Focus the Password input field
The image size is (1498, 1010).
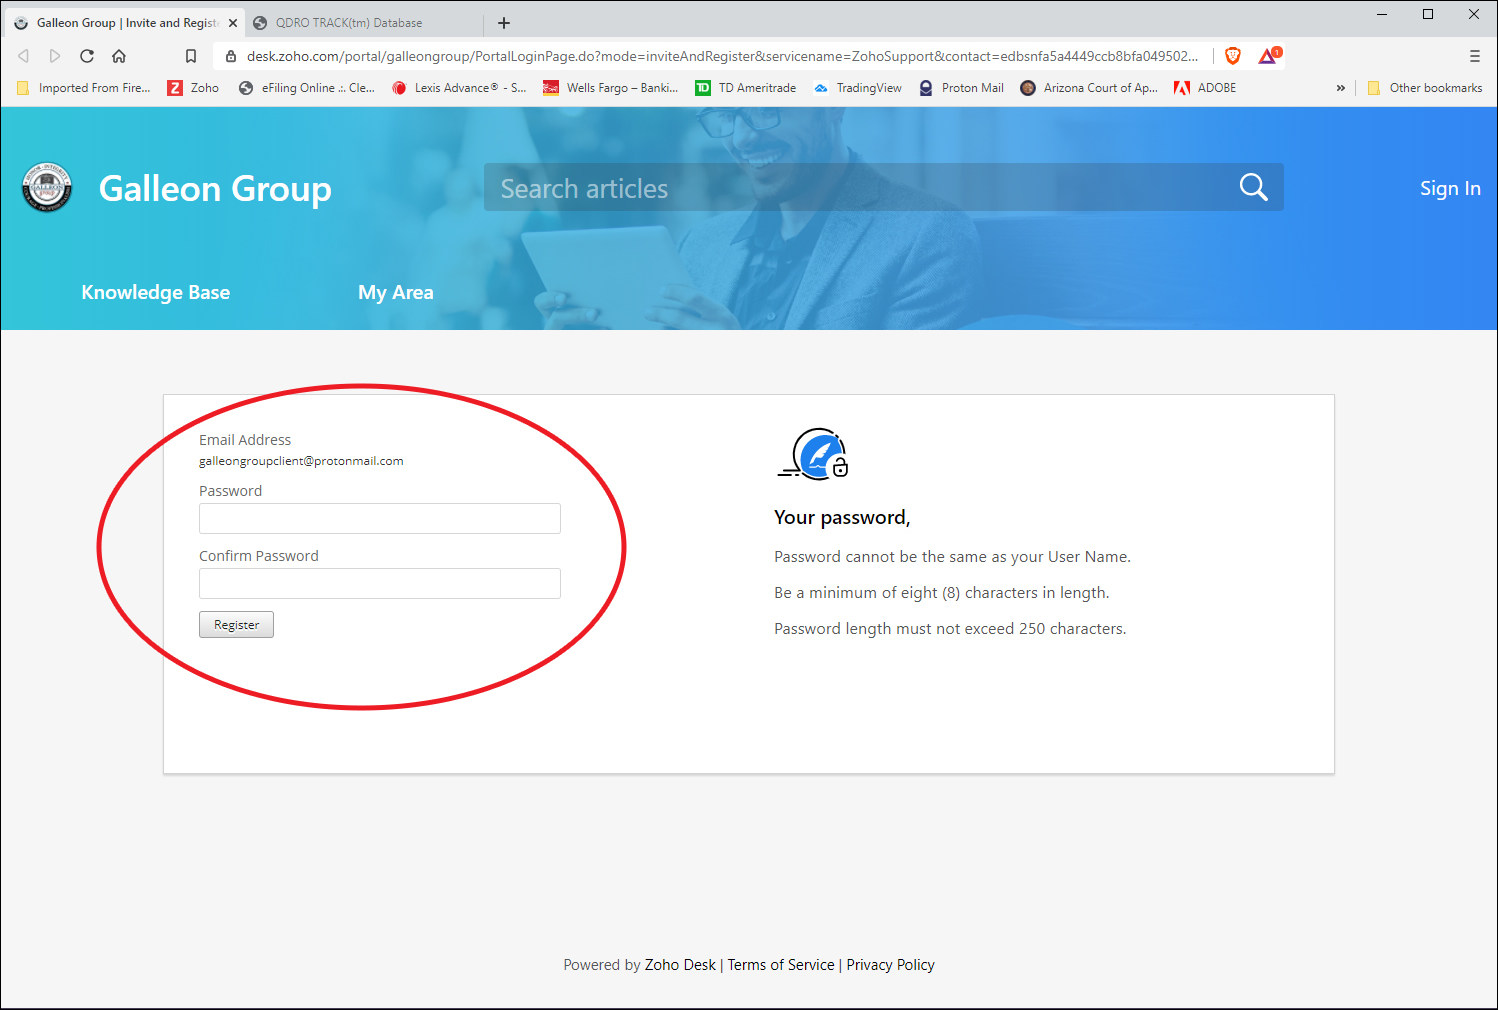coord(379,518)
